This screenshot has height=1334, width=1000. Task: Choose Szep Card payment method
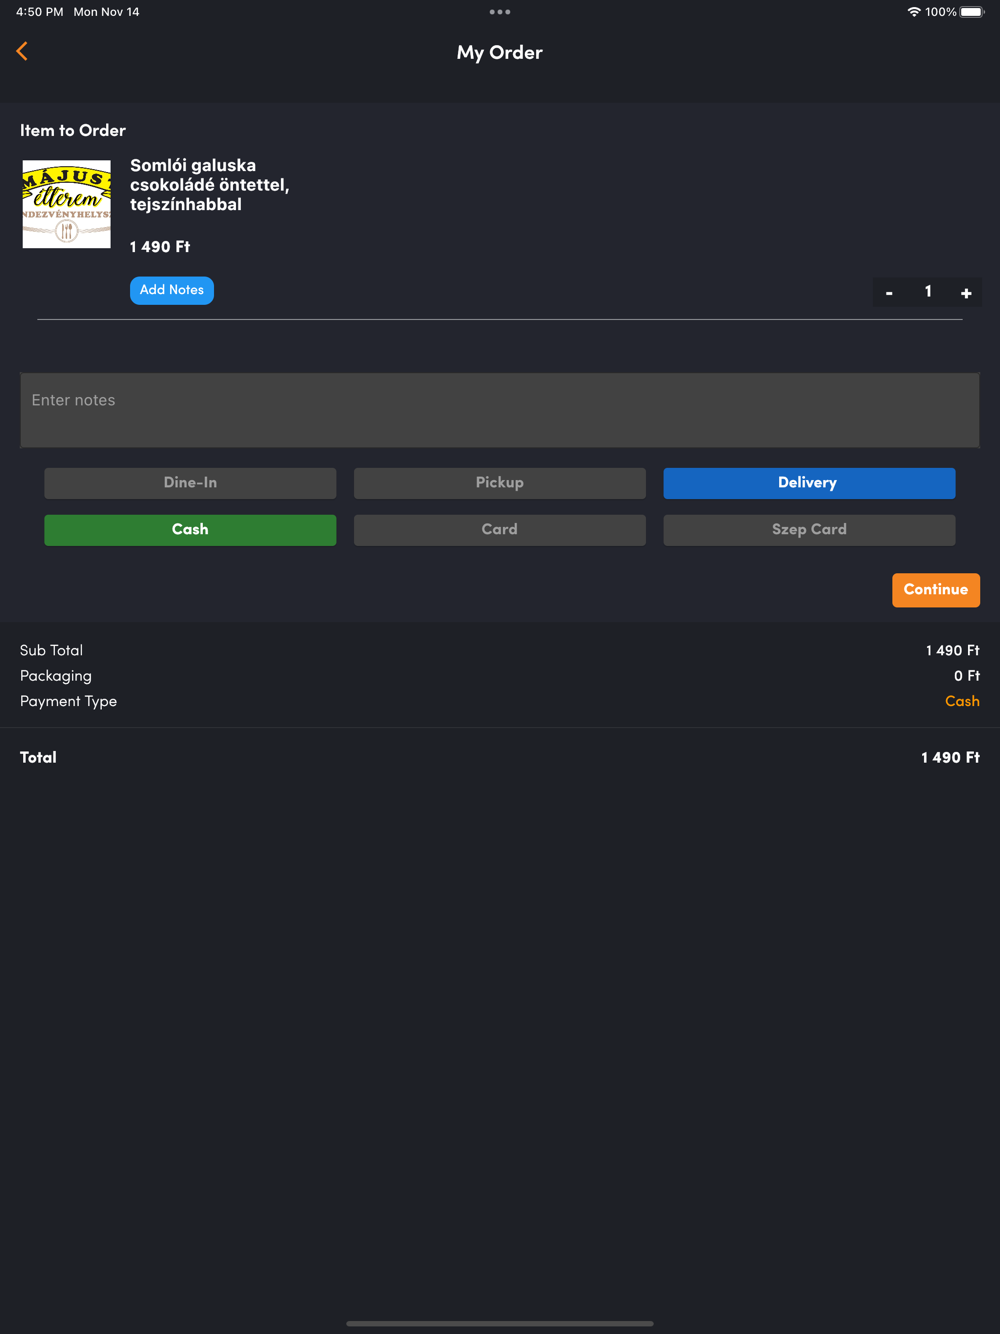[809, 530]
